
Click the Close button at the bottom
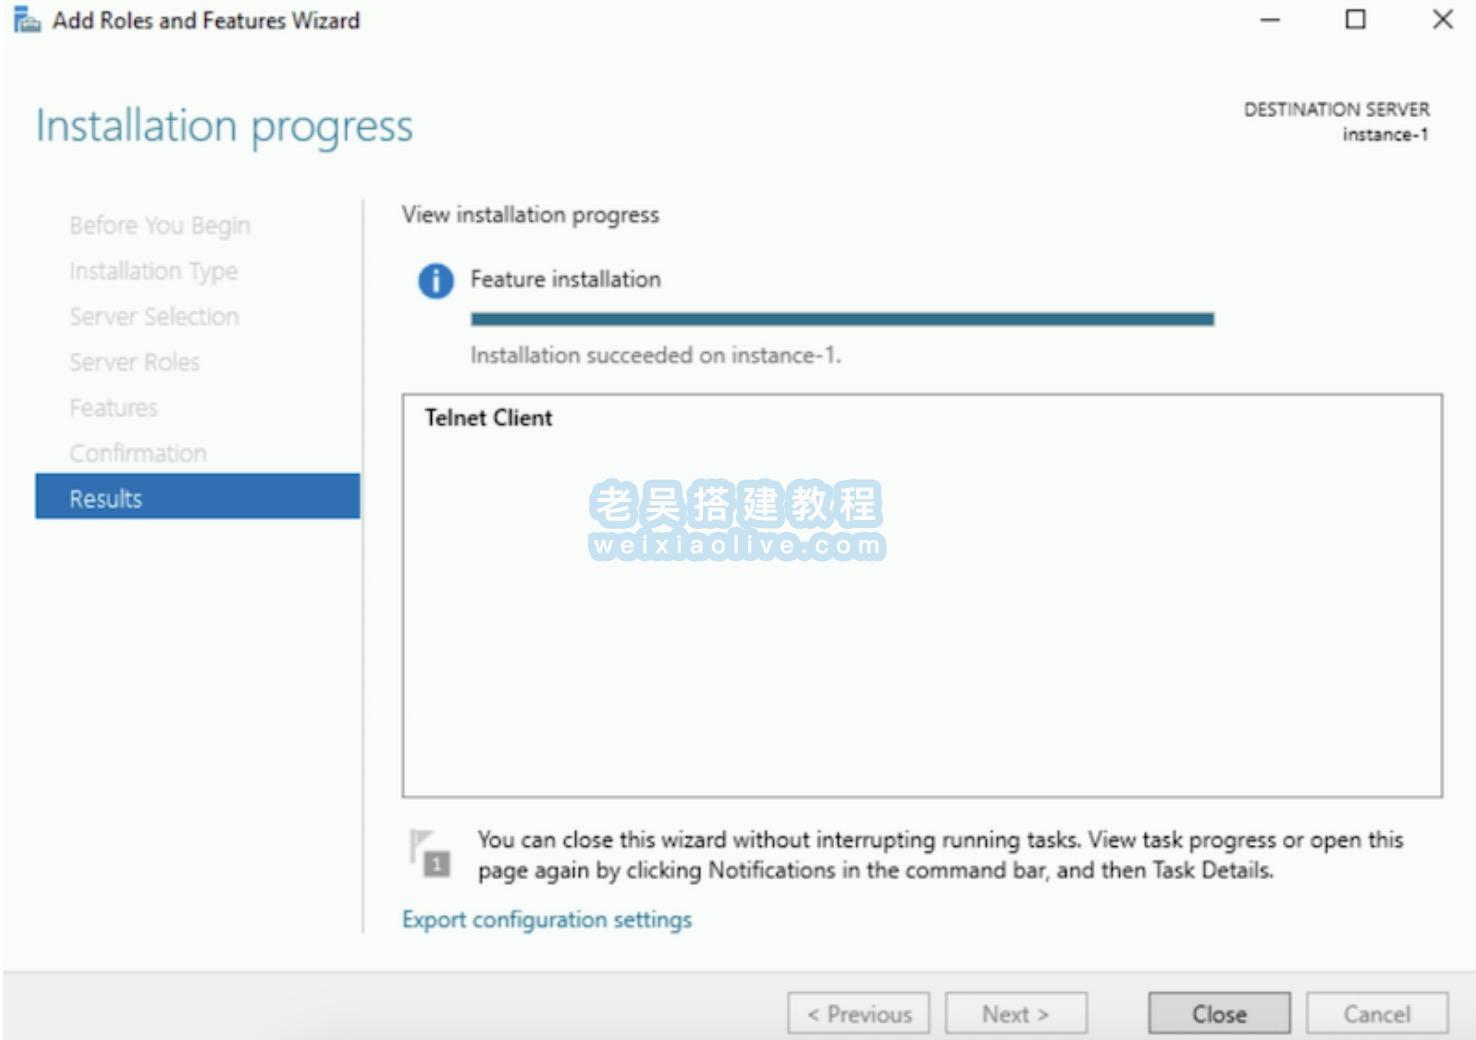pyautogui.click(x=1218, y=1014)
